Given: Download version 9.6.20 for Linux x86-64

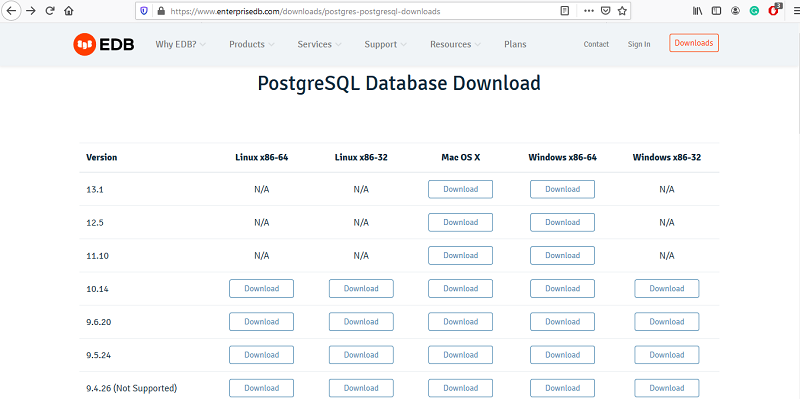Looking at the screenshot, I should tap(261, 322).
